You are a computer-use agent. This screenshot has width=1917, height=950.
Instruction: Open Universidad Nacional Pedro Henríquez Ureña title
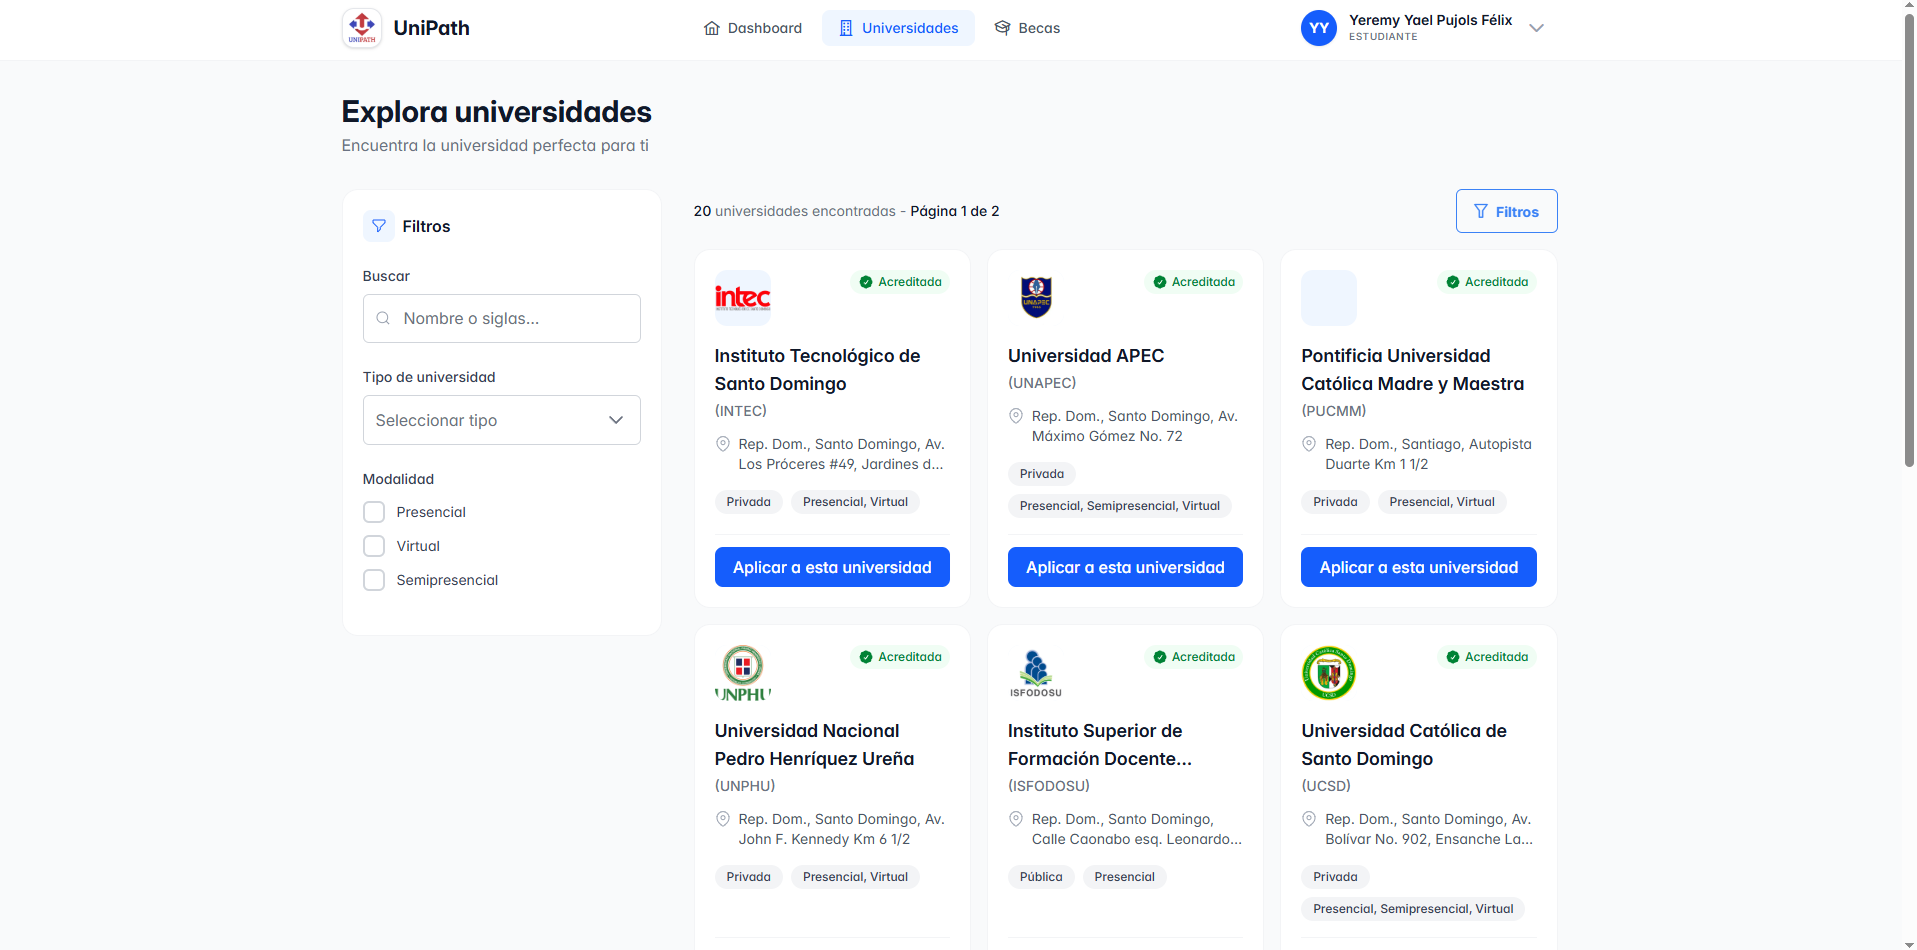click(814, 745)
